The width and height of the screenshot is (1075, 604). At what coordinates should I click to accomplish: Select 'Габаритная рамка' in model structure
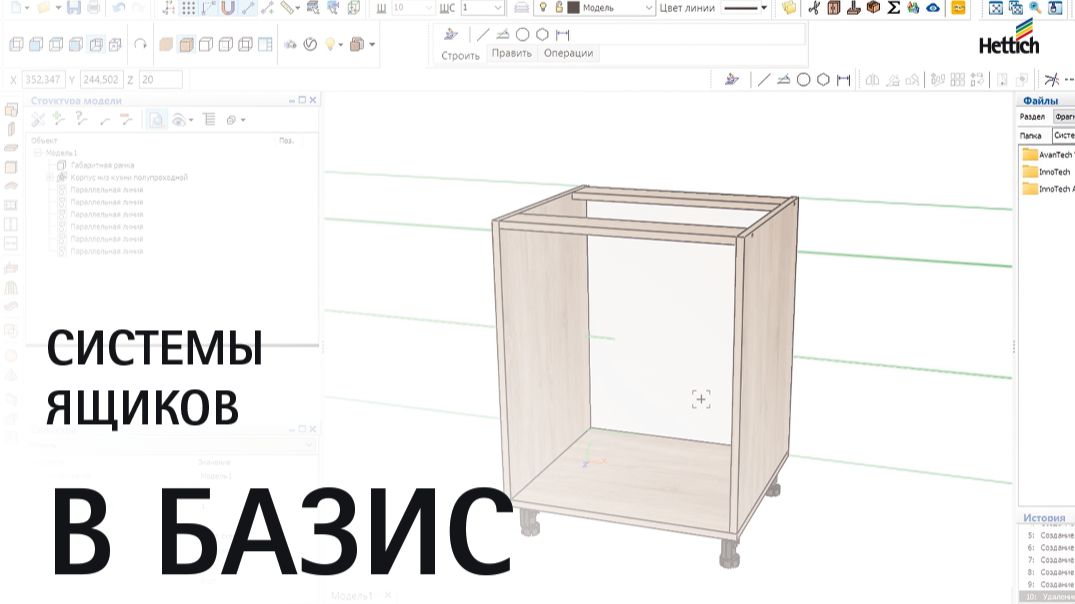coord(102,165)
